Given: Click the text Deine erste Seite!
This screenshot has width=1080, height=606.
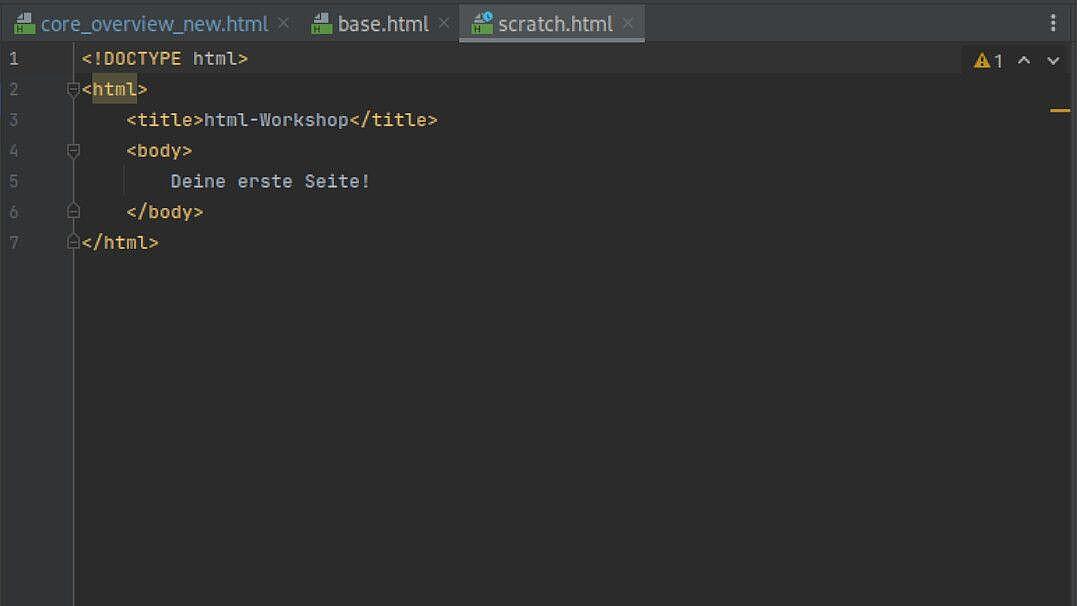Looking at the screenshot, I should click(270, 181).
